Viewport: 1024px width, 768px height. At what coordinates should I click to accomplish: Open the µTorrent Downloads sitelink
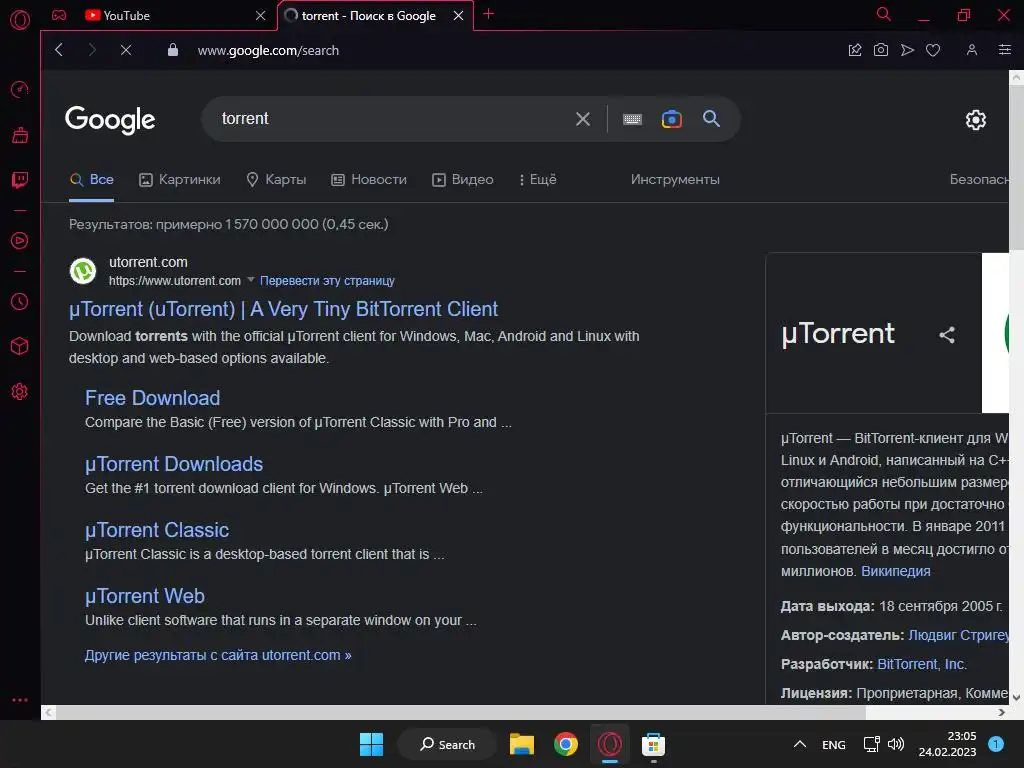174,464
